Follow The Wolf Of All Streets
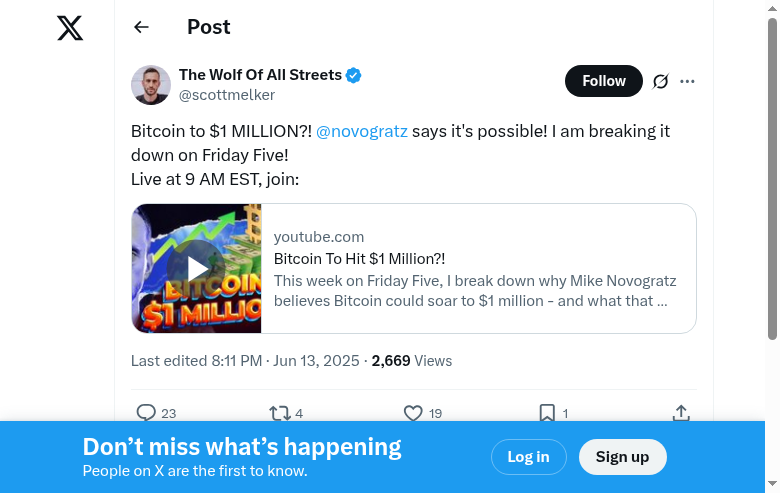The height and width of the screenshot is (493, 780). click(604, 81)
